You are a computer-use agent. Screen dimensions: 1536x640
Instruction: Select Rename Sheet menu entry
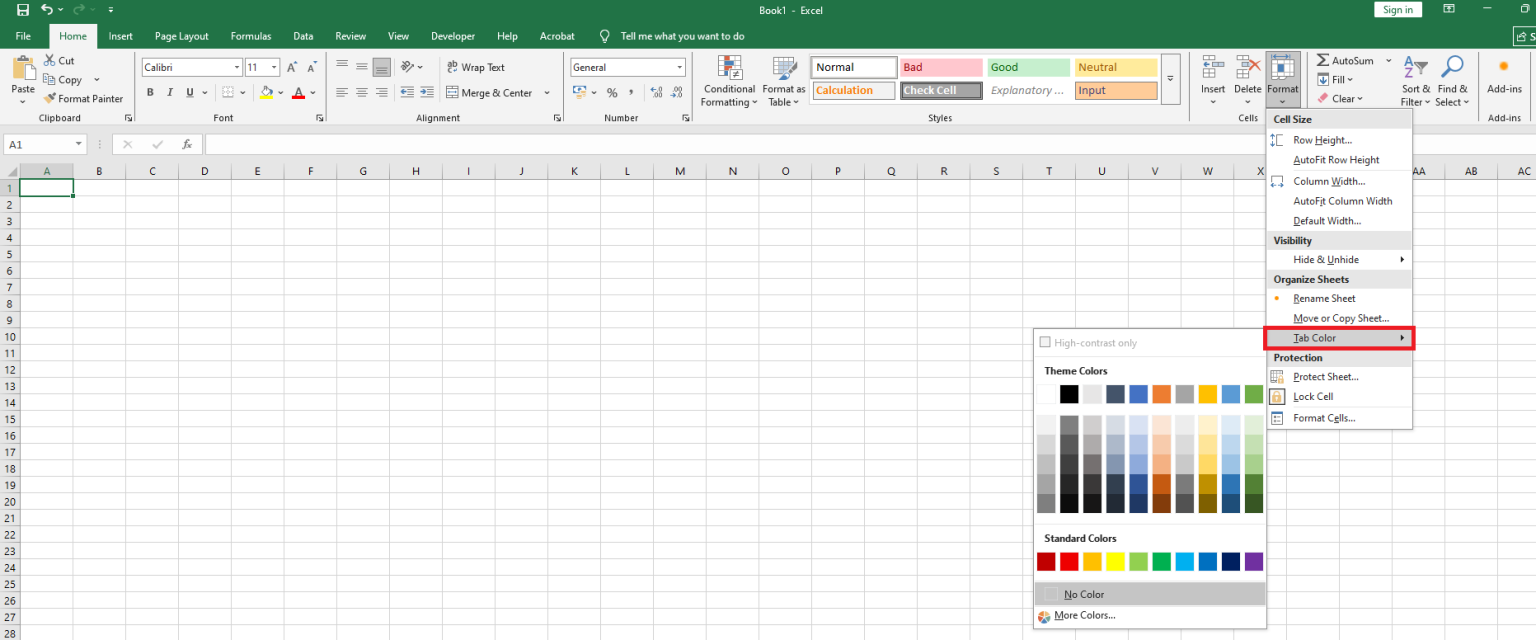coord(1339,299)
